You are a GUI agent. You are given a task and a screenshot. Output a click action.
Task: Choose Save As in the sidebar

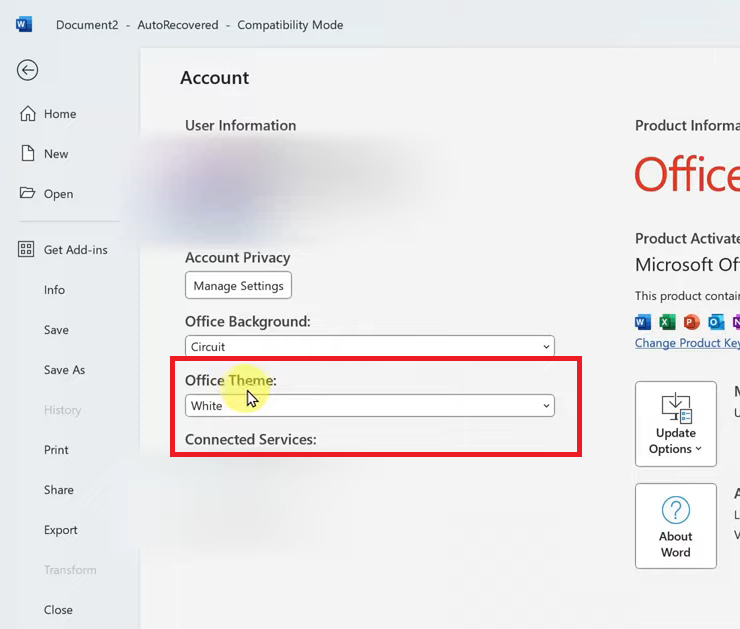point(65,370)
